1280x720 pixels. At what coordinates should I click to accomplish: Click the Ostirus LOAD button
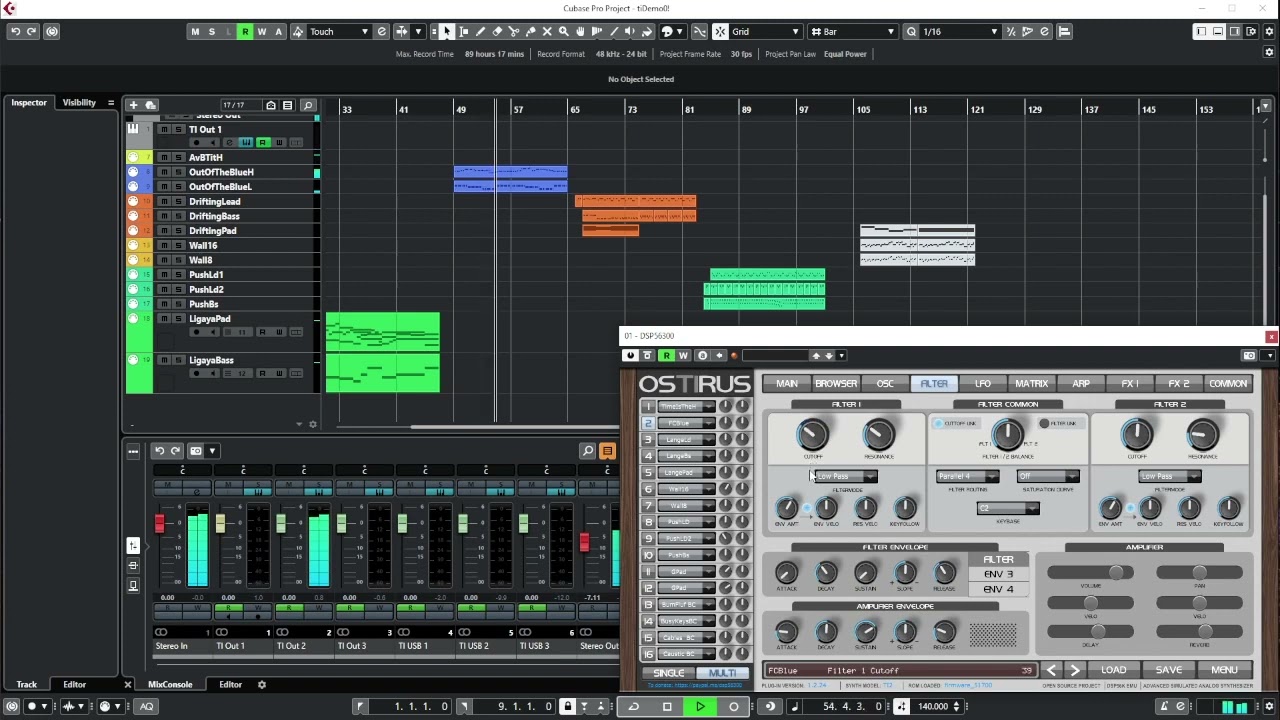click(x=1113, y=670)
